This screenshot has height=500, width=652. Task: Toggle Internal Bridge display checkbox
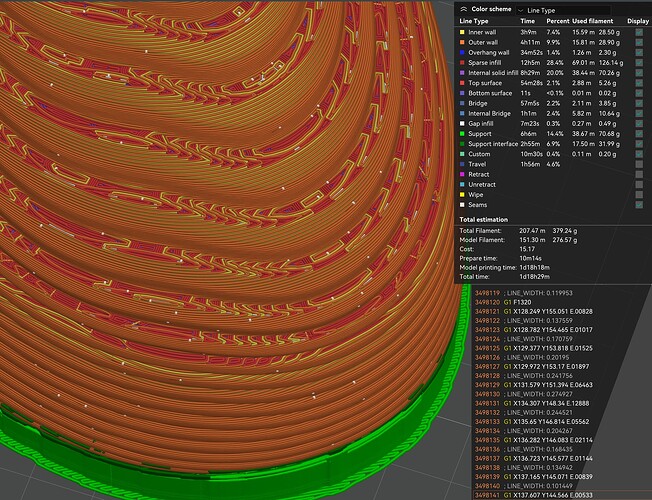[x=639, y=114]
